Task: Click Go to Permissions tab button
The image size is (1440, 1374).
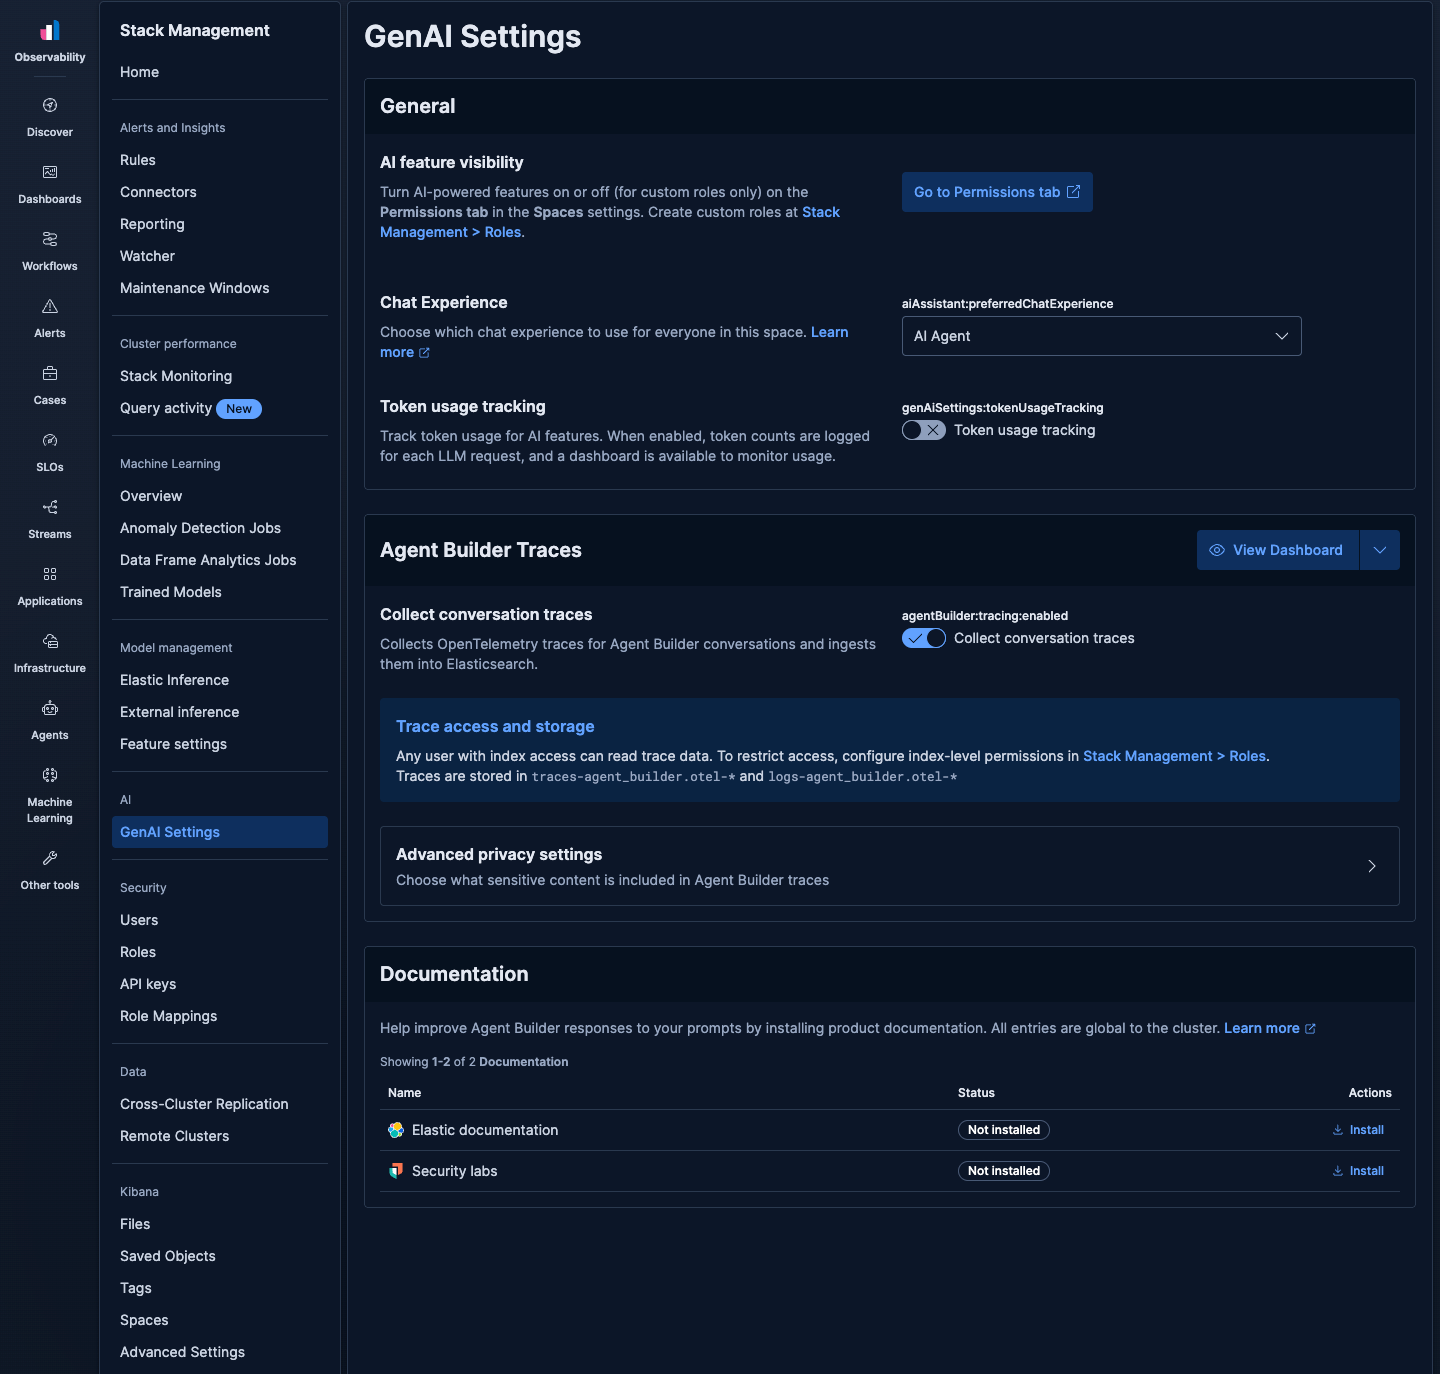Action: pyautogui.click(x=997, y=192)
